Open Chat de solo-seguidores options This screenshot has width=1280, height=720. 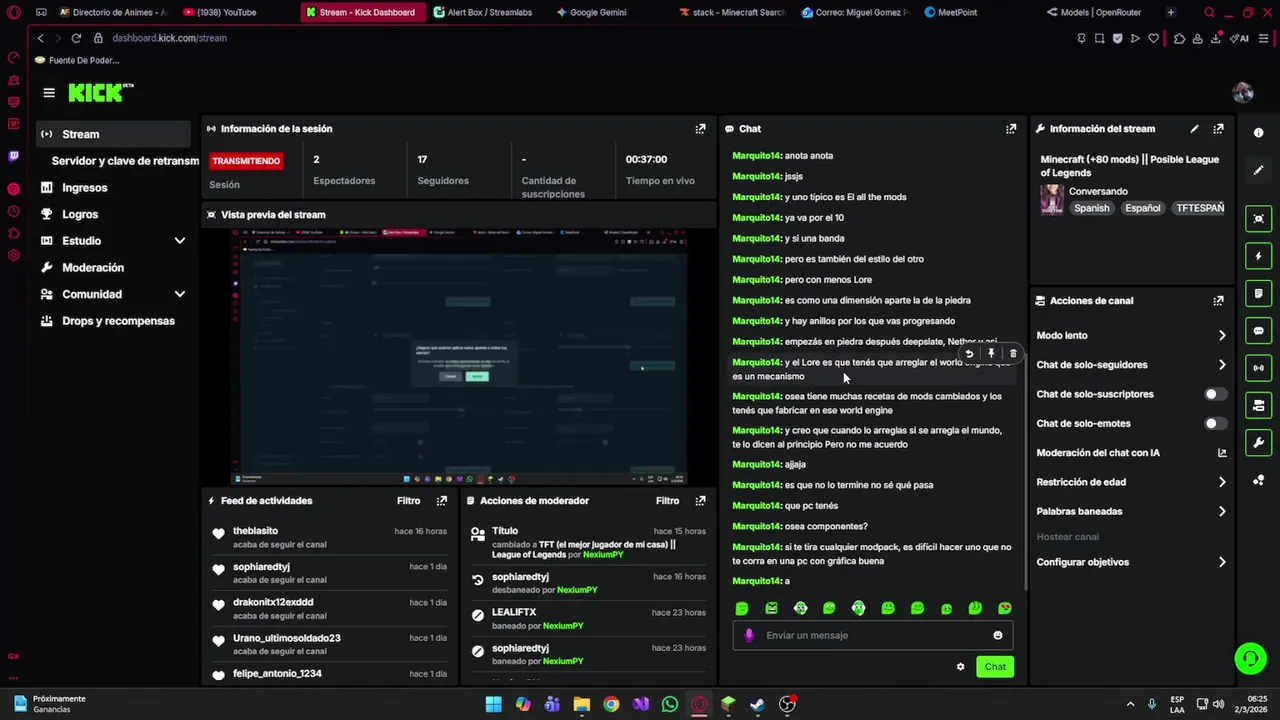point(1130,365)
